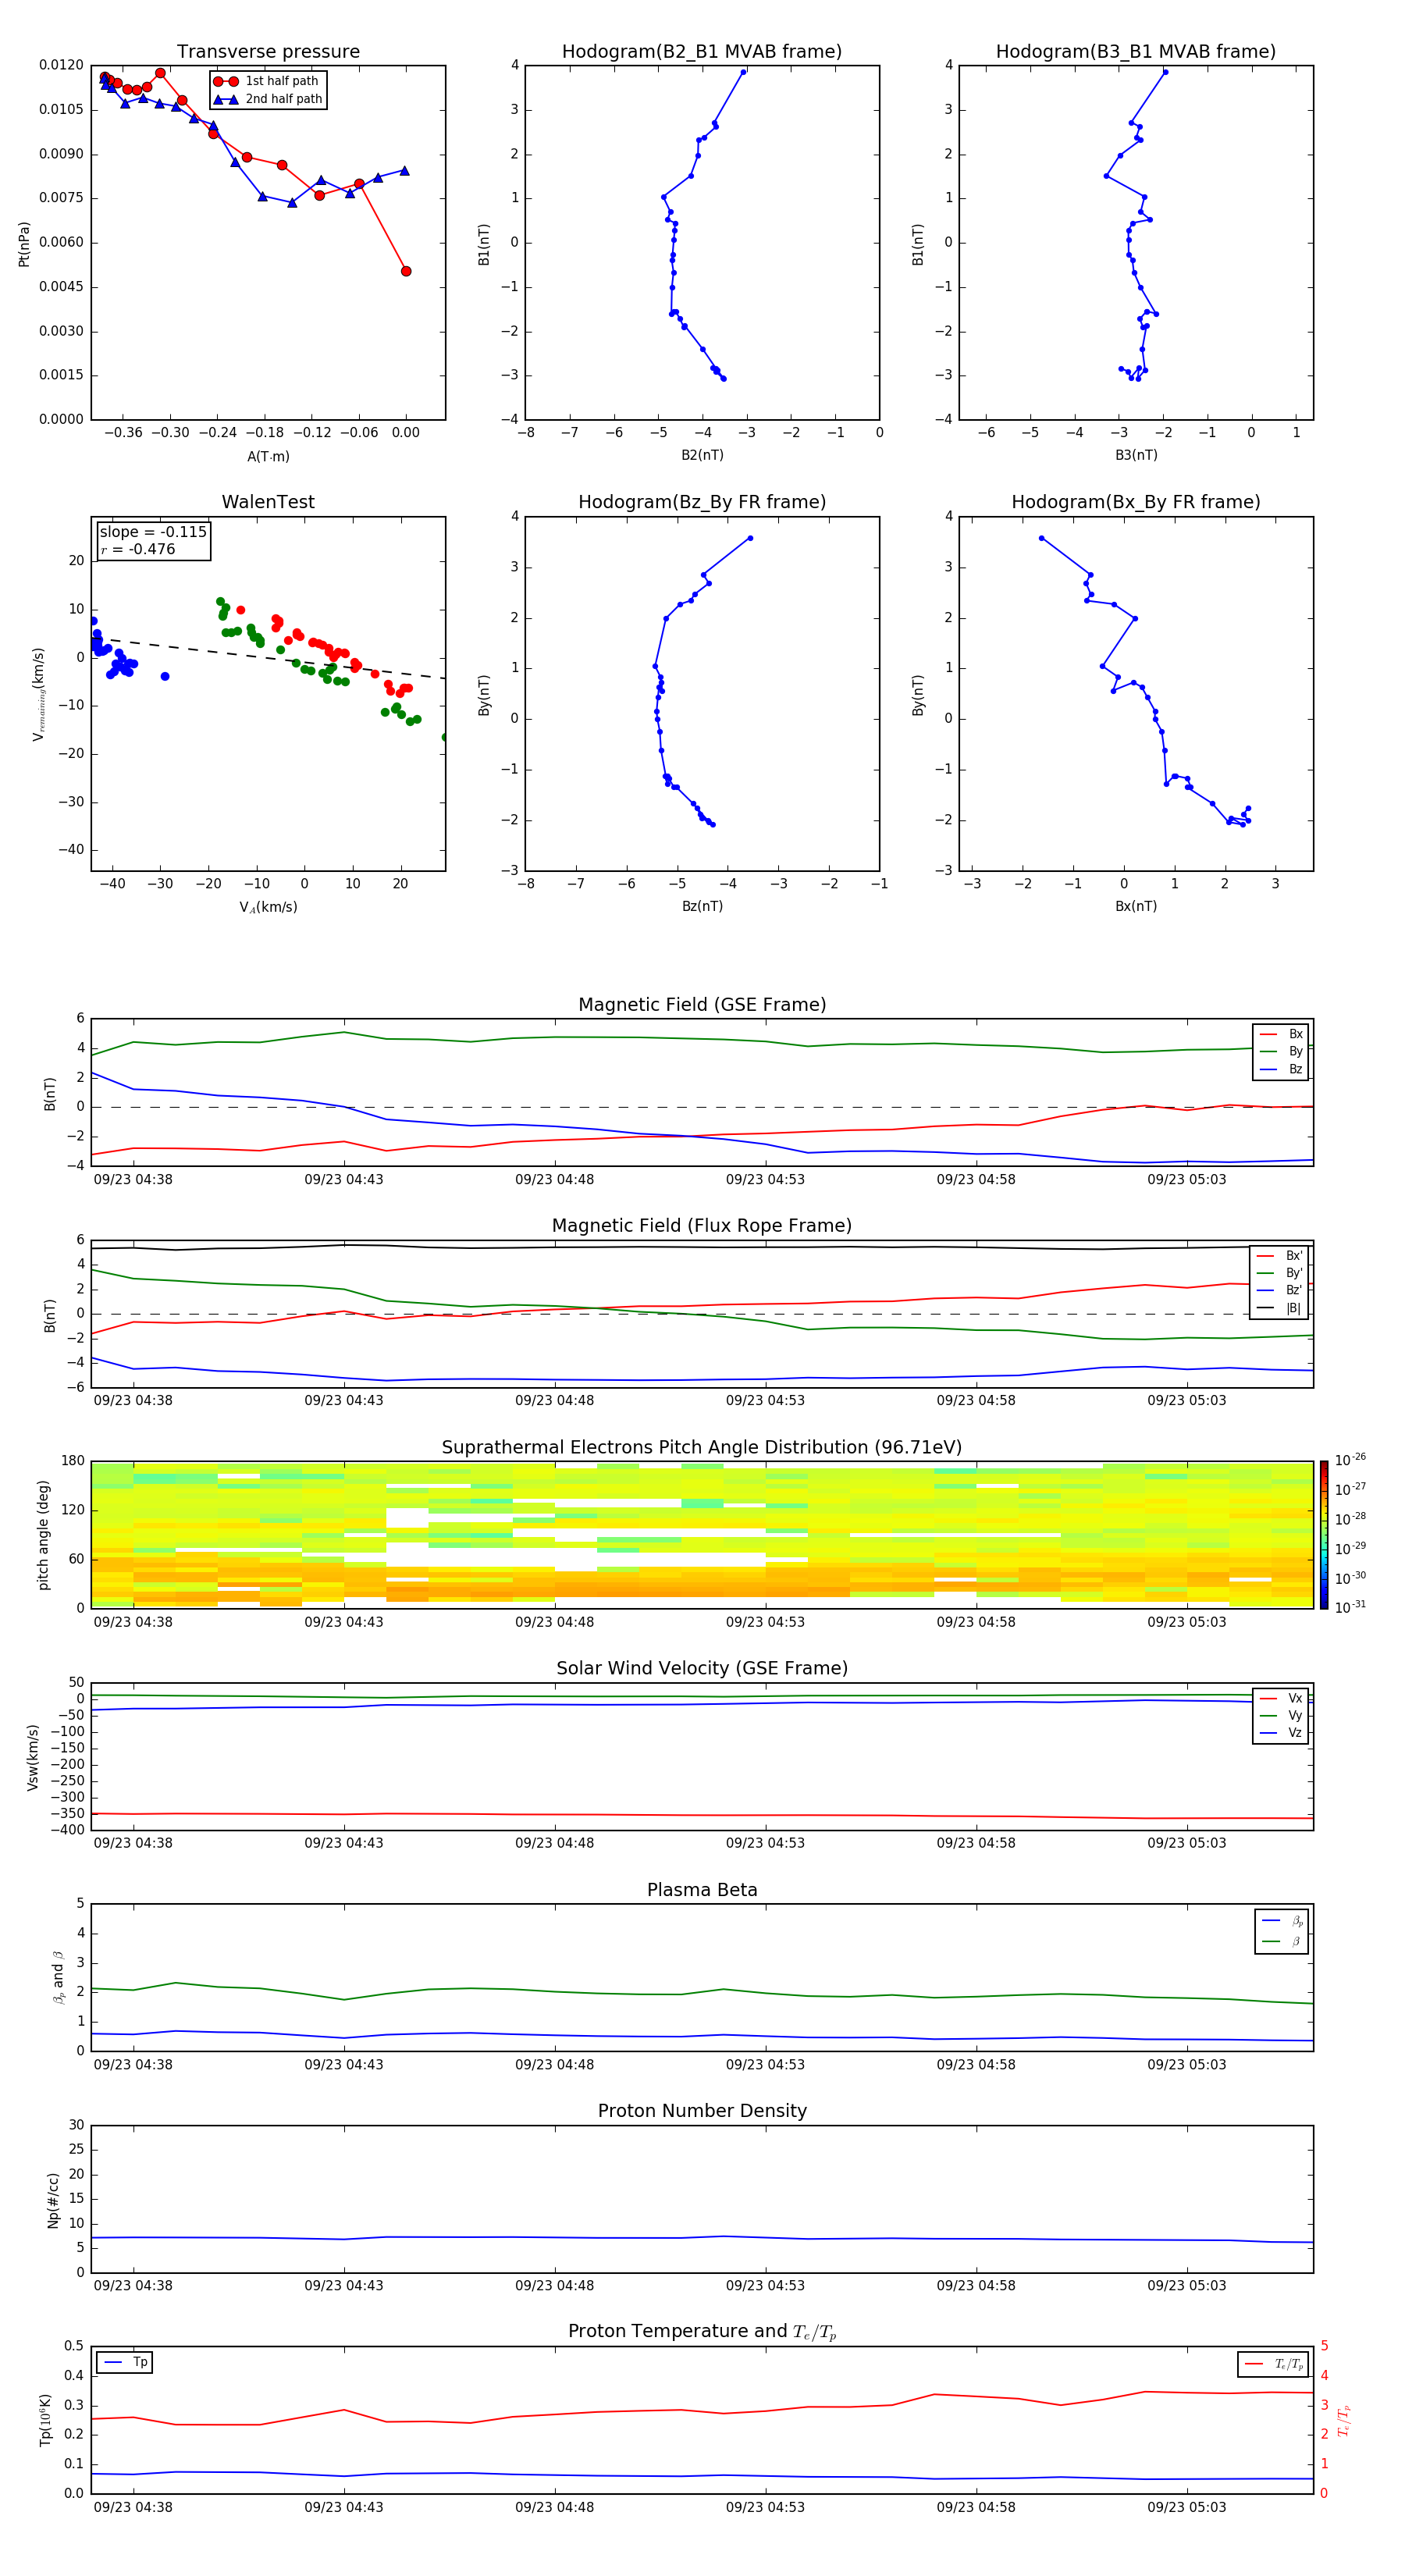
Task: Click 'Solar Wind Velocity (GSE Frame)' title
Action: click(702, 1668)
